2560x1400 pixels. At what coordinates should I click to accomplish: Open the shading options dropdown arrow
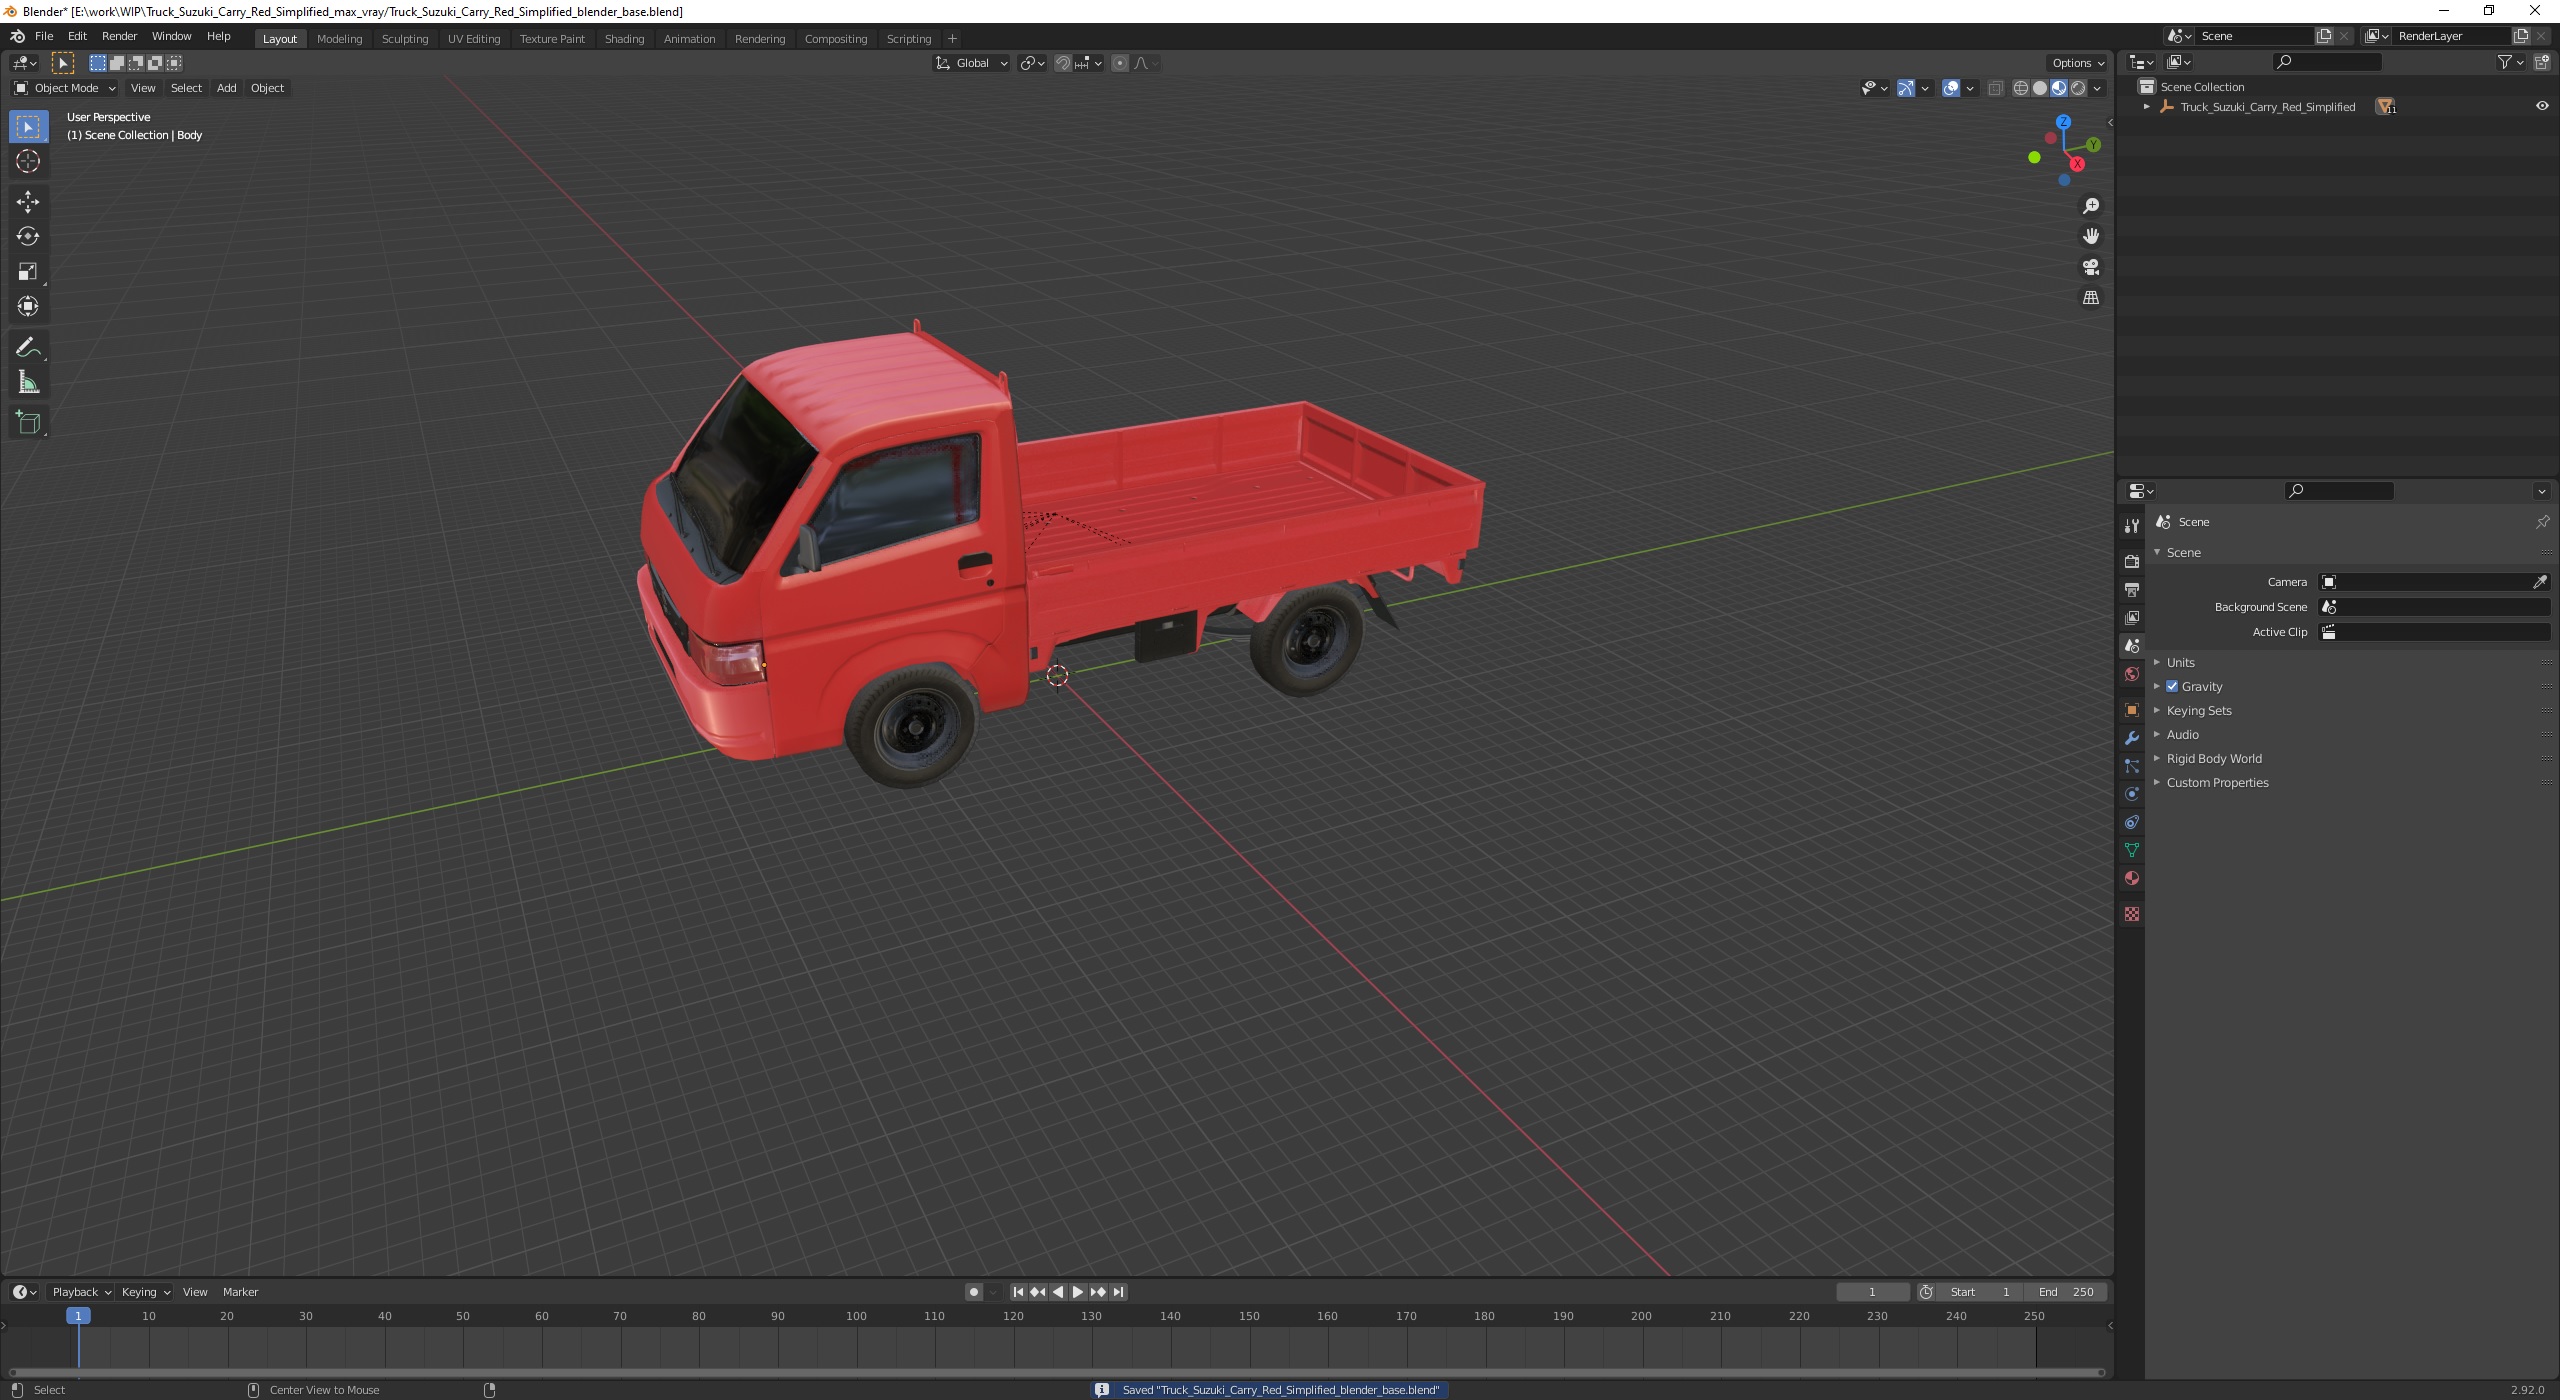(2098, 88)
